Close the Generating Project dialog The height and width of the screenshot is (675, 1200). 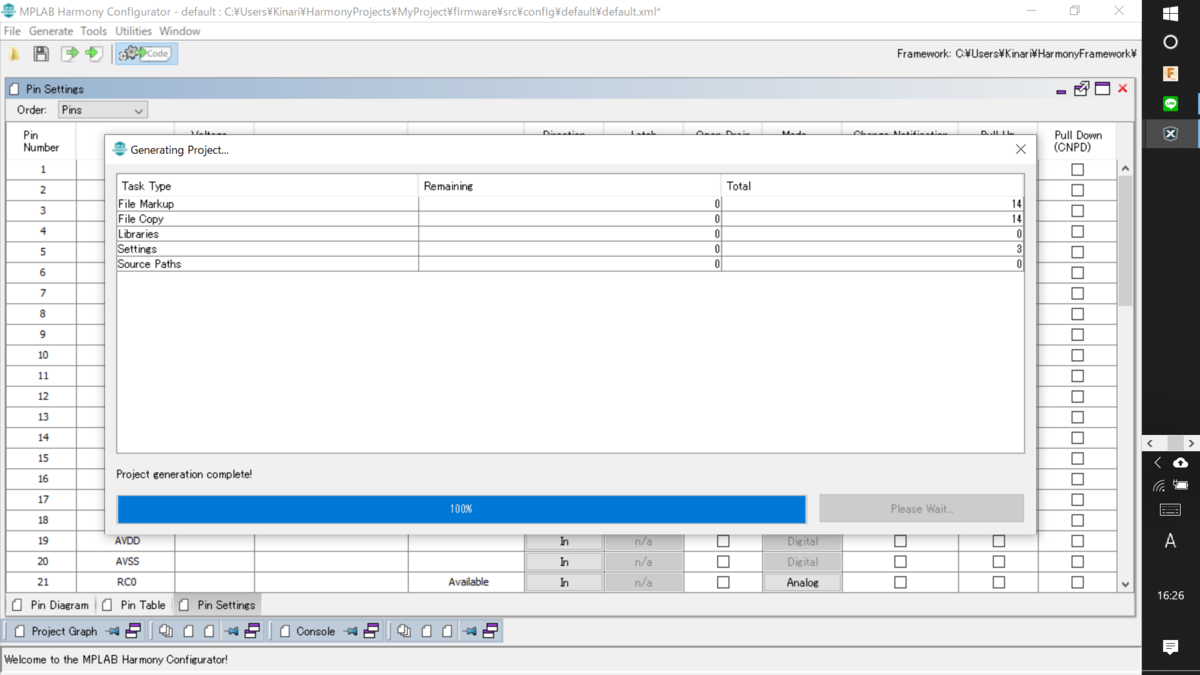pos(1020,149)
